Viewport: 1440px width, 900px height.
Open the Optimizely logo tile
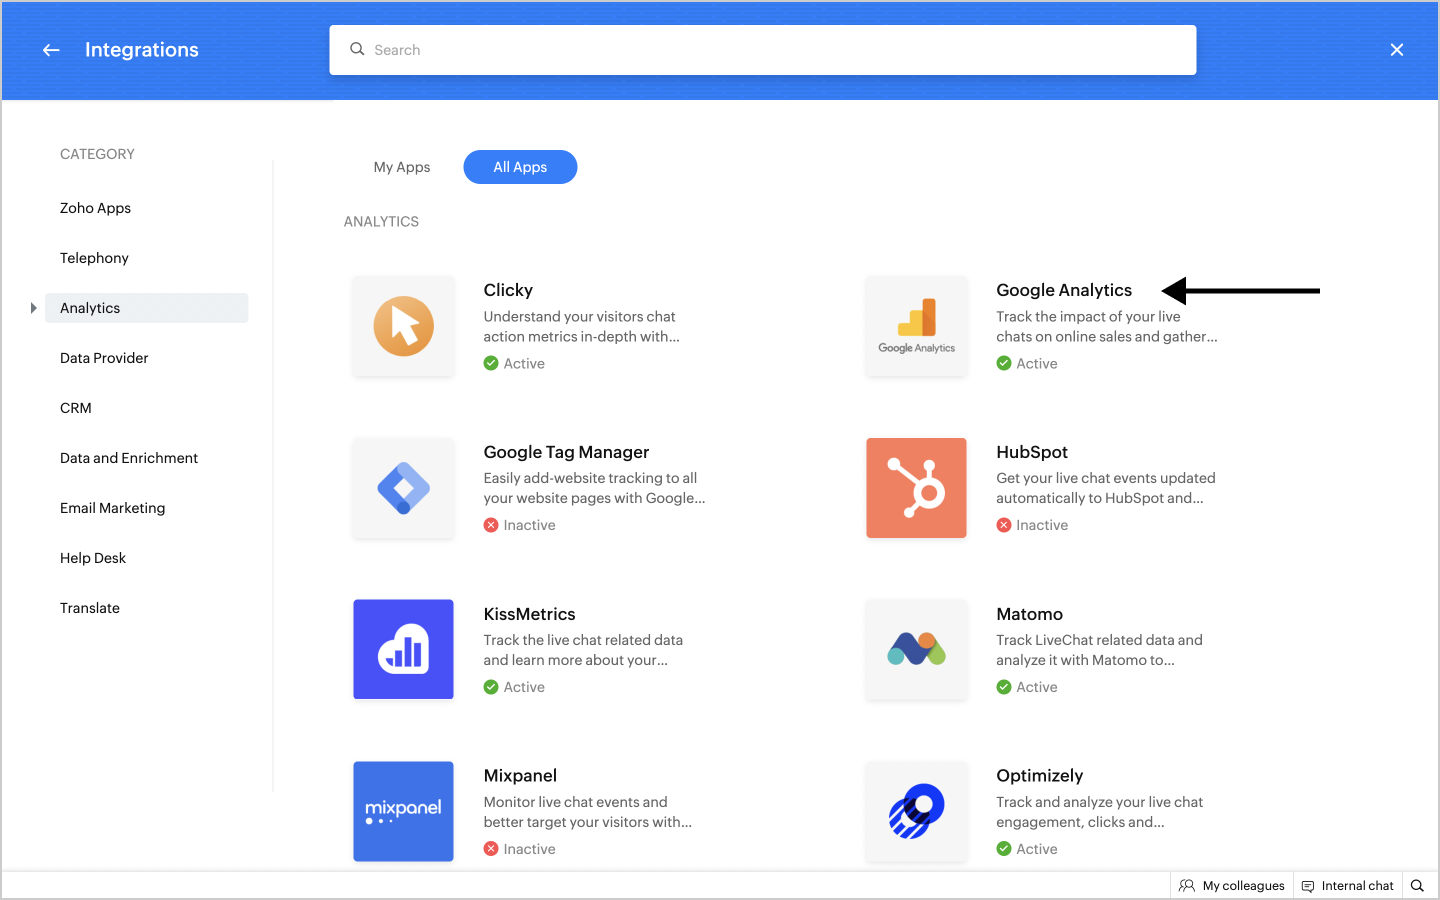pos(916,811)
